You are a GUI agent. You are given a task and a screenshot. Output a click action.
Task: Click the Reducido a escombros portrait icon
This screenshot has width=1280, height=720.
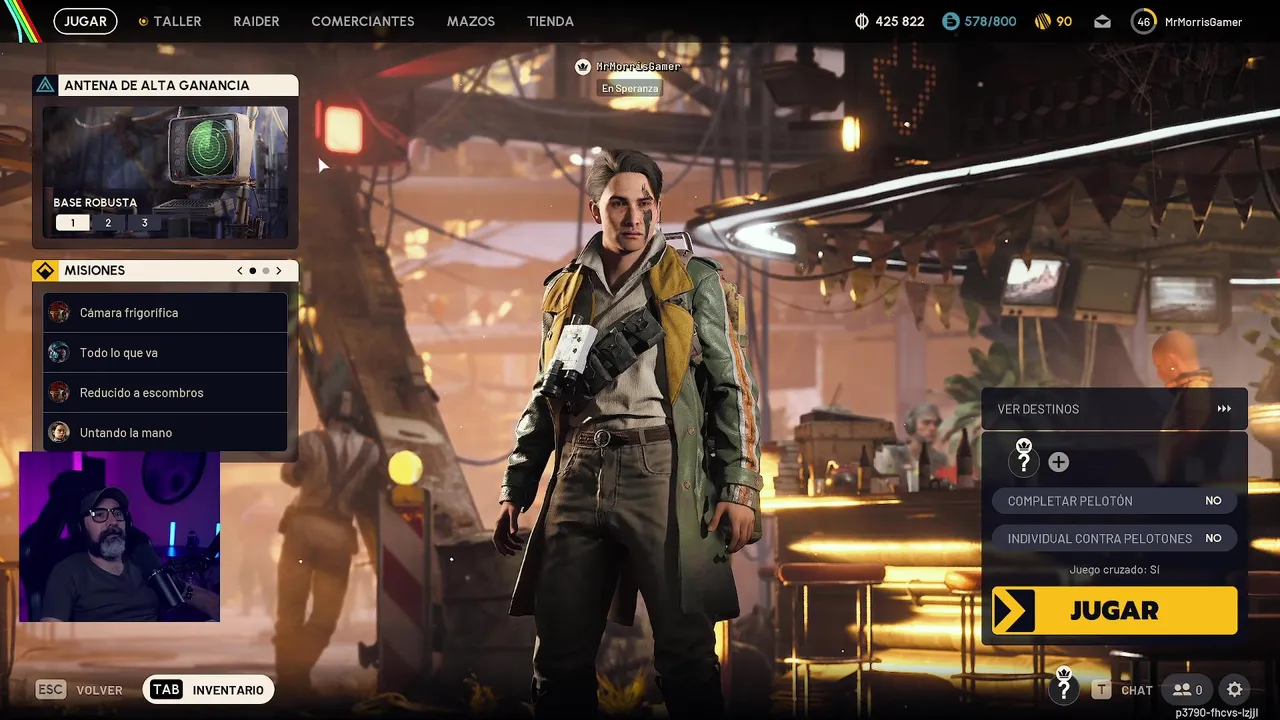[59, 392]
